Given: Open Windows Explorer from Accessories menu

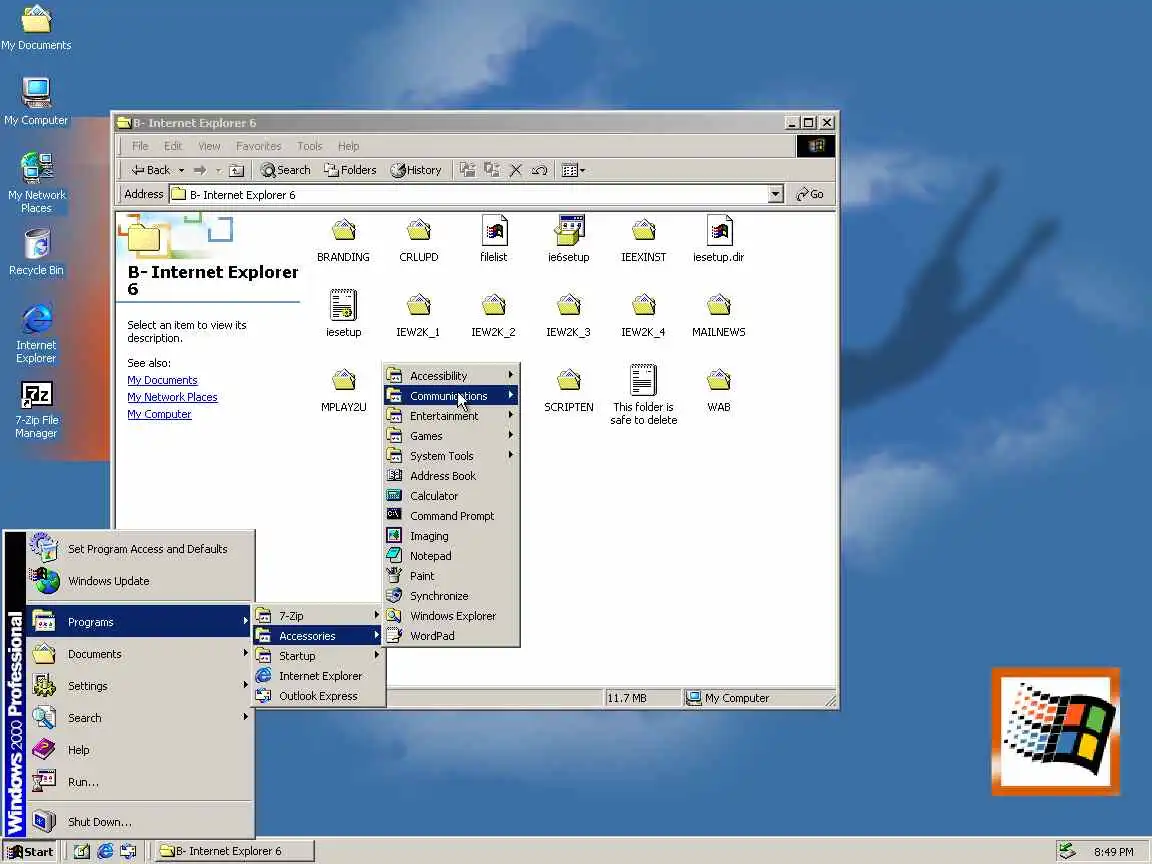Looking at the screenshot, I should 451,616.
